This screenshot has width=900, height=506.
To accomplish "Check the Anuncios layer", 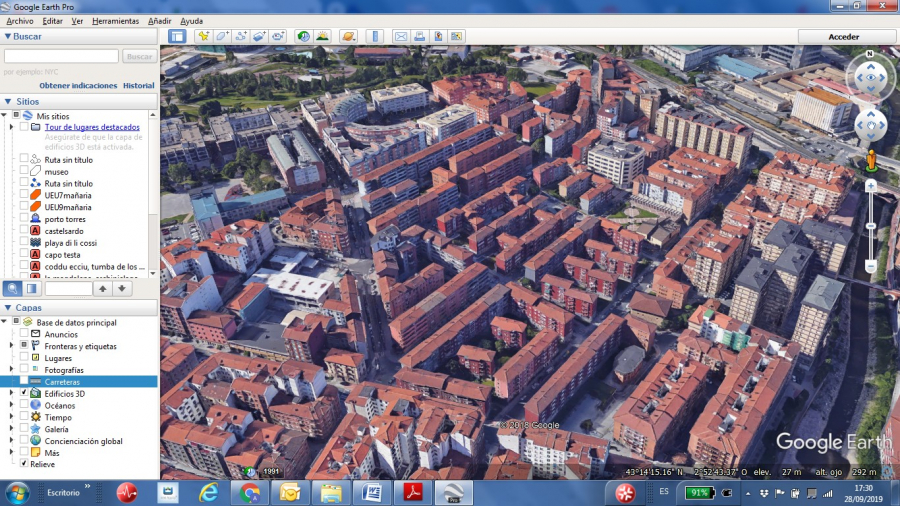I will (x=24, y=334).
